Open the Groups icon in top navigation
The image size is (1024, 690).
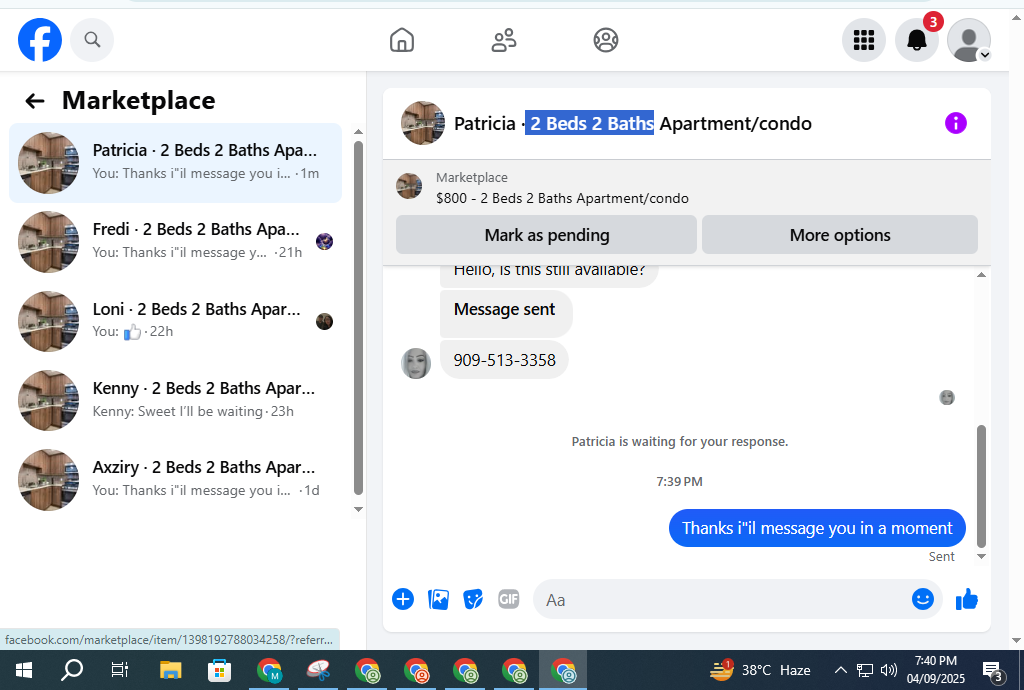[605, 40]
